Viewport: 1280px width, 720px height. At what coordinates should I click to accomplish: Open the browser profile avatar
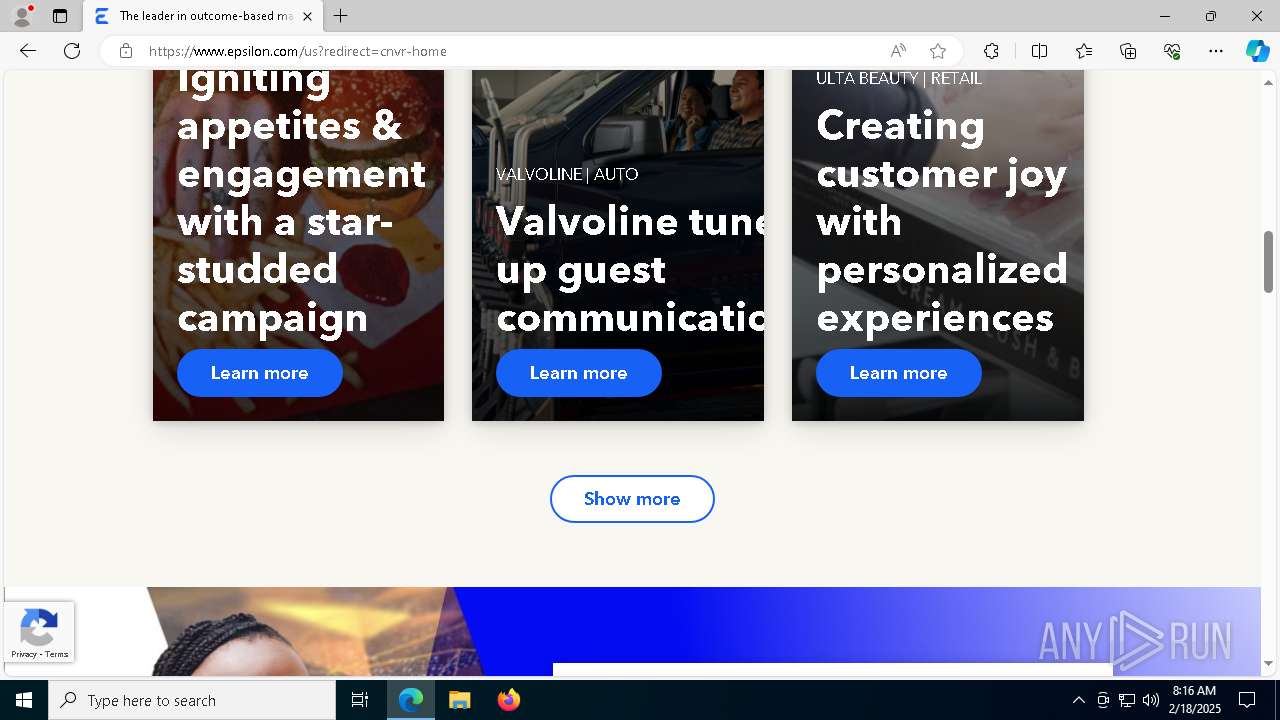tap(21, 16)
